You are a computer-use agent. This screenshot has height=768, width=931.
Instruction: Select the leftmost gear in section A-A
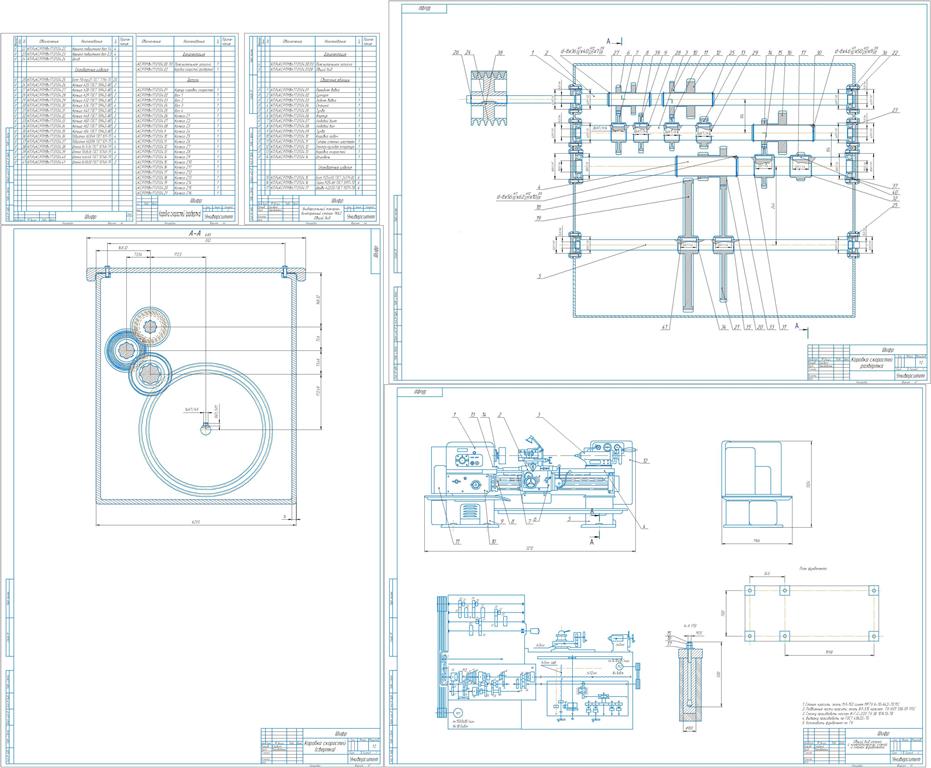click(x=125, y=349)
